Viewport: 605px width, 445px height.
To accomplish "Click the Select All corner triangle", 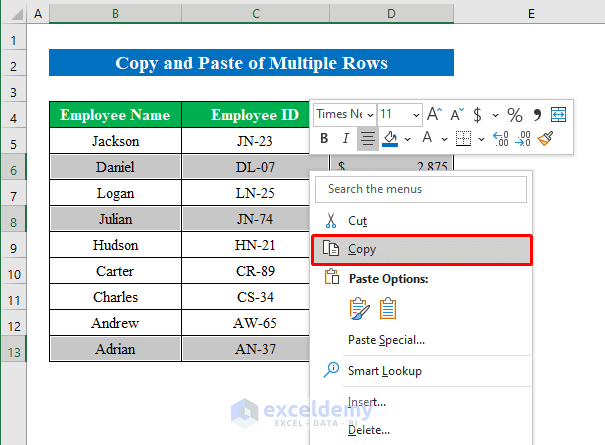I will point(17,15).
